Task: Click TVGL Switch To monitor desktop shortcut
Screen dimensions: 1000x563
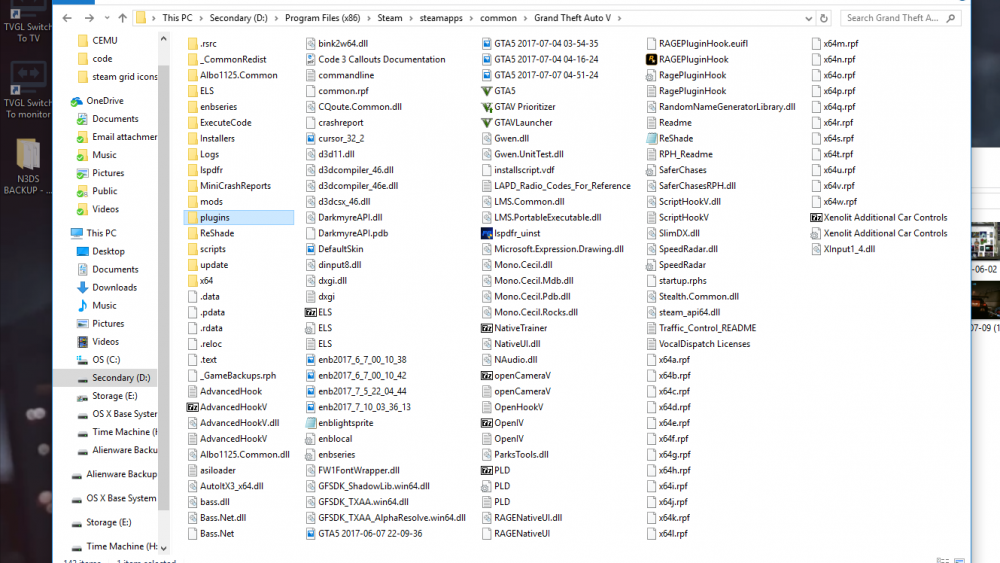Action: pos(26,89)
